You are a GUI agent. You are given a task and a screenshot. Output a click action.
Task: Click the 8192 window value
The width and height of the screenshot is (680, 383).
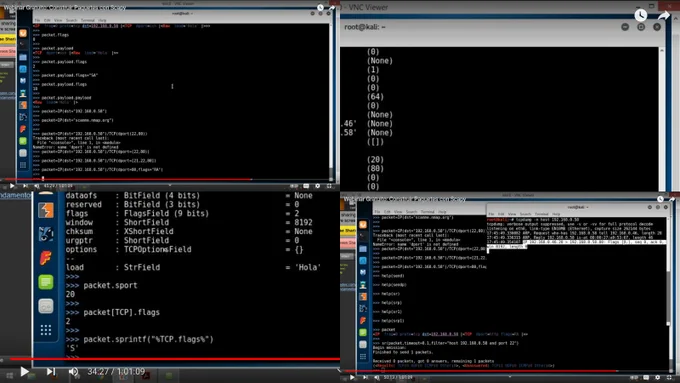(x=303, y=223)
